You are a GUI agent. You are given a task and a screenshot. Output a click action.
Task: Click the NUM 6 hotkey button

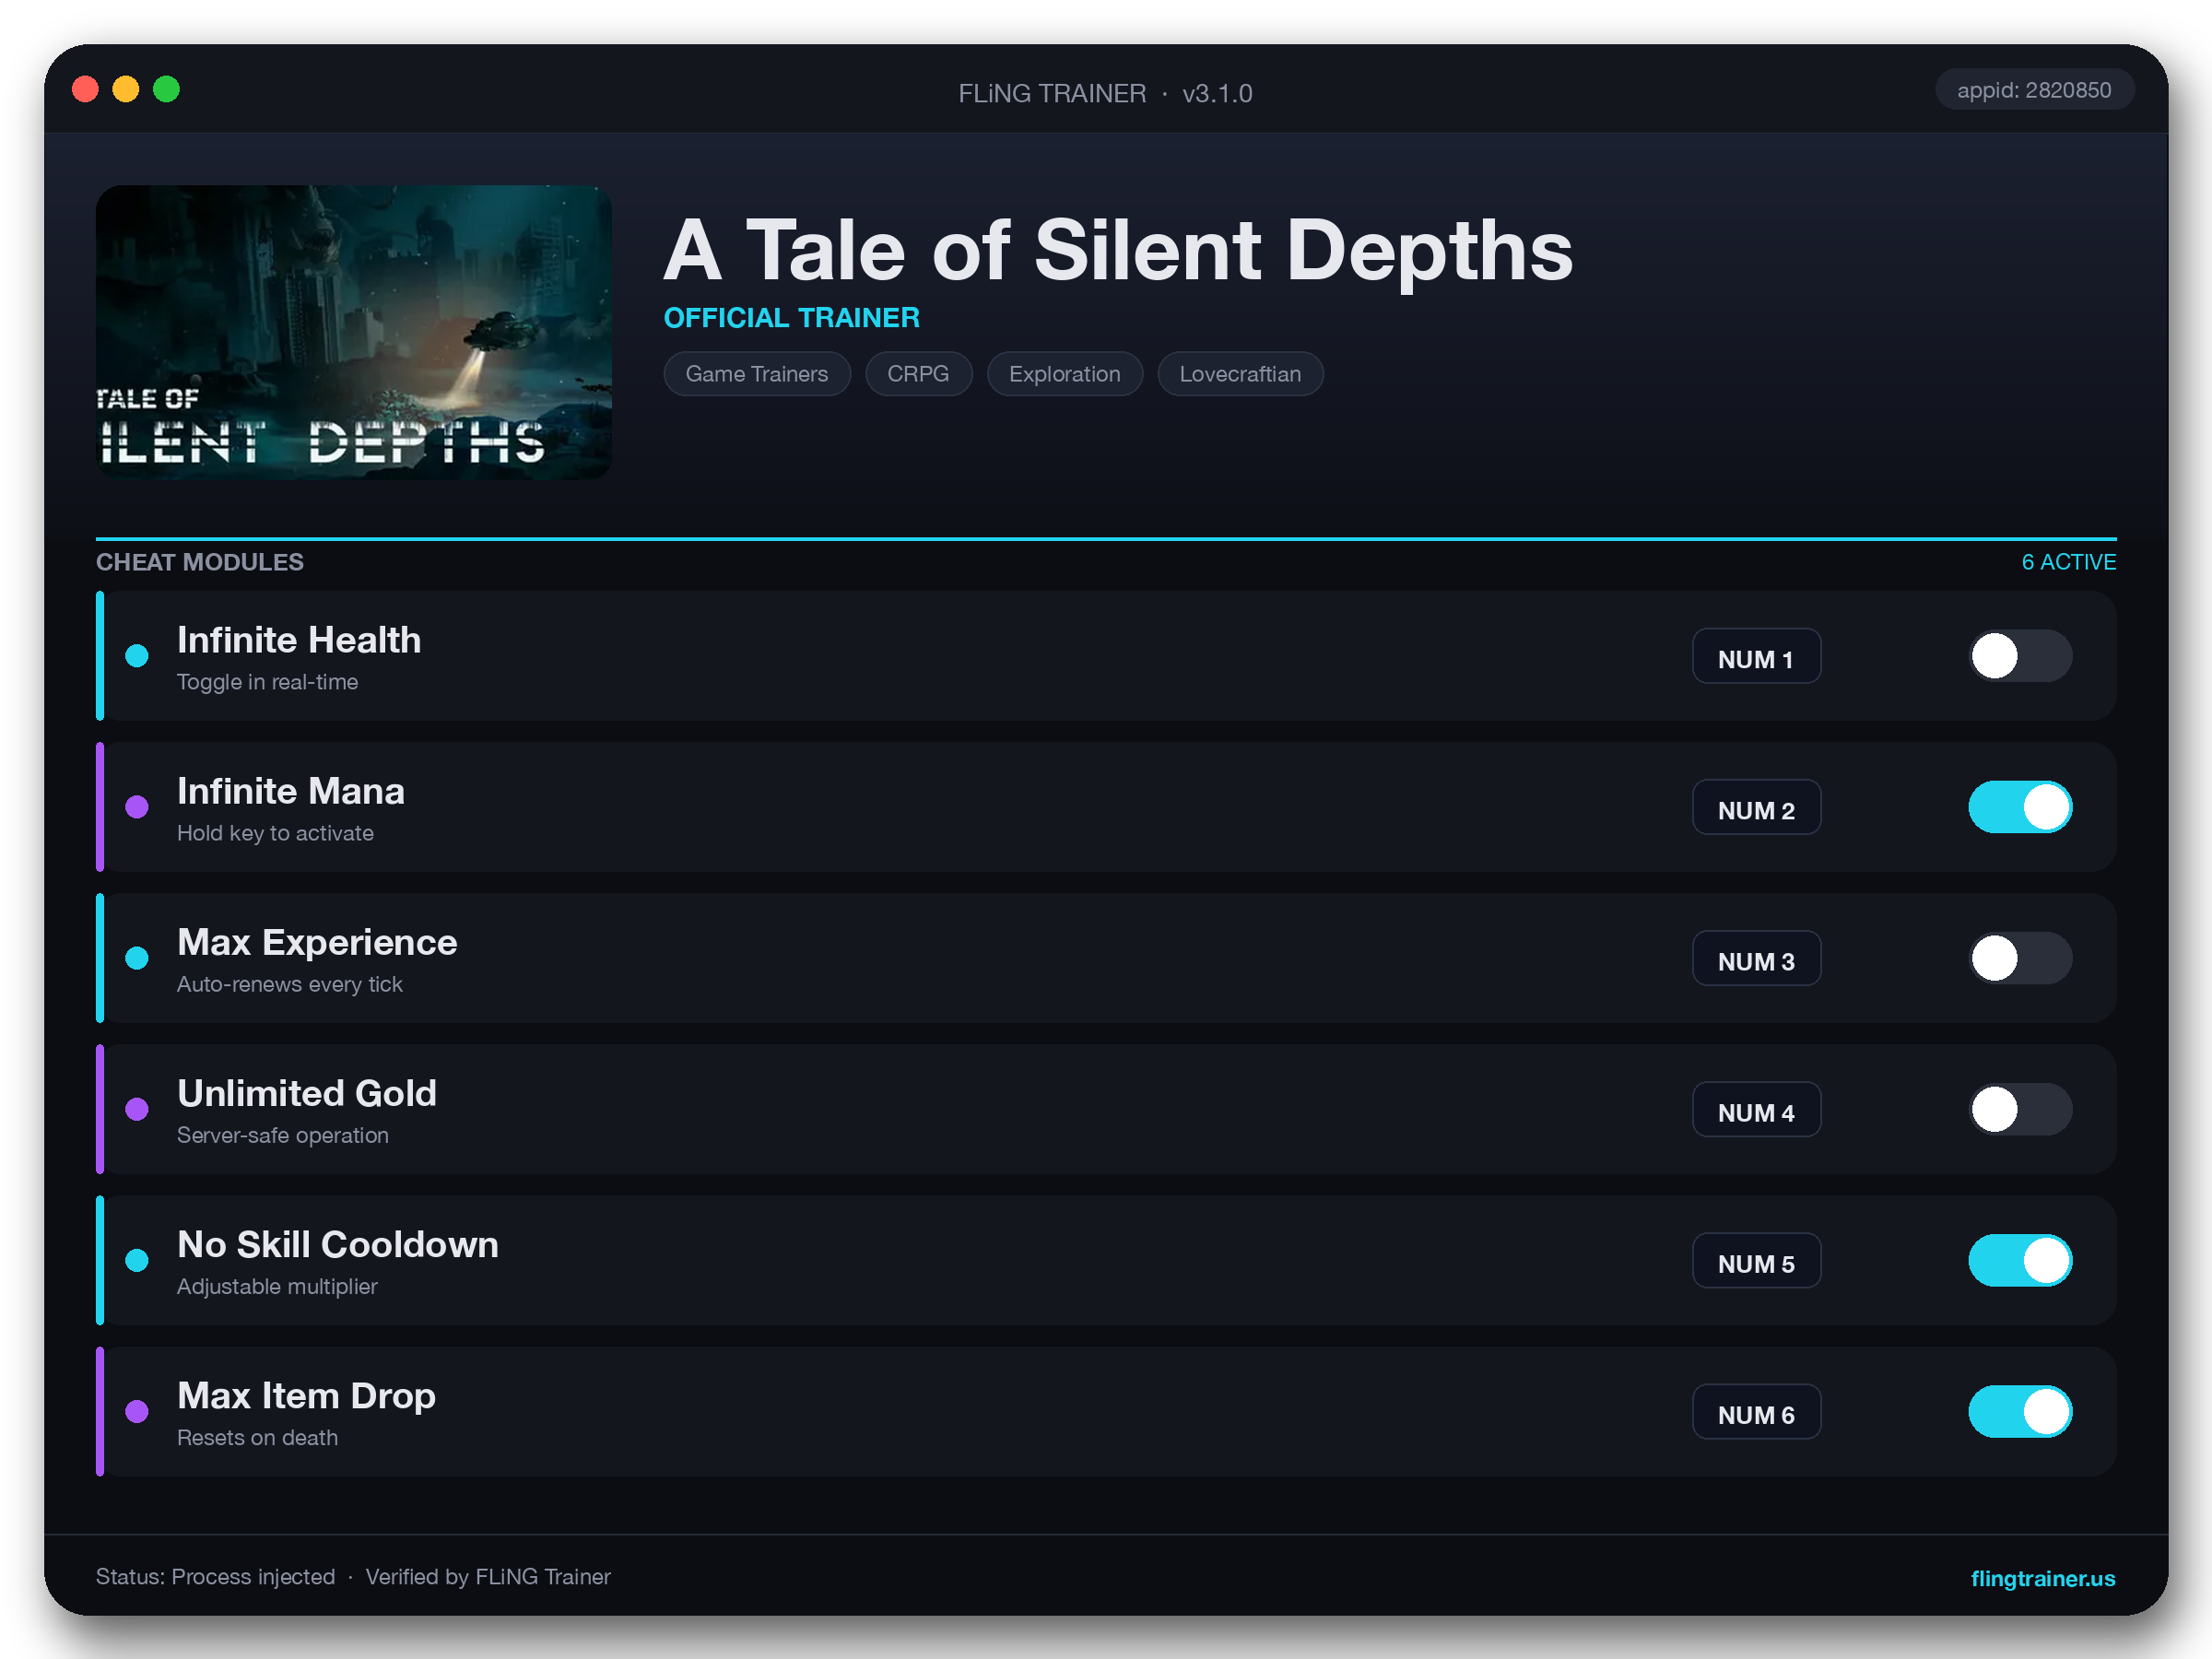(1756, 1411)
